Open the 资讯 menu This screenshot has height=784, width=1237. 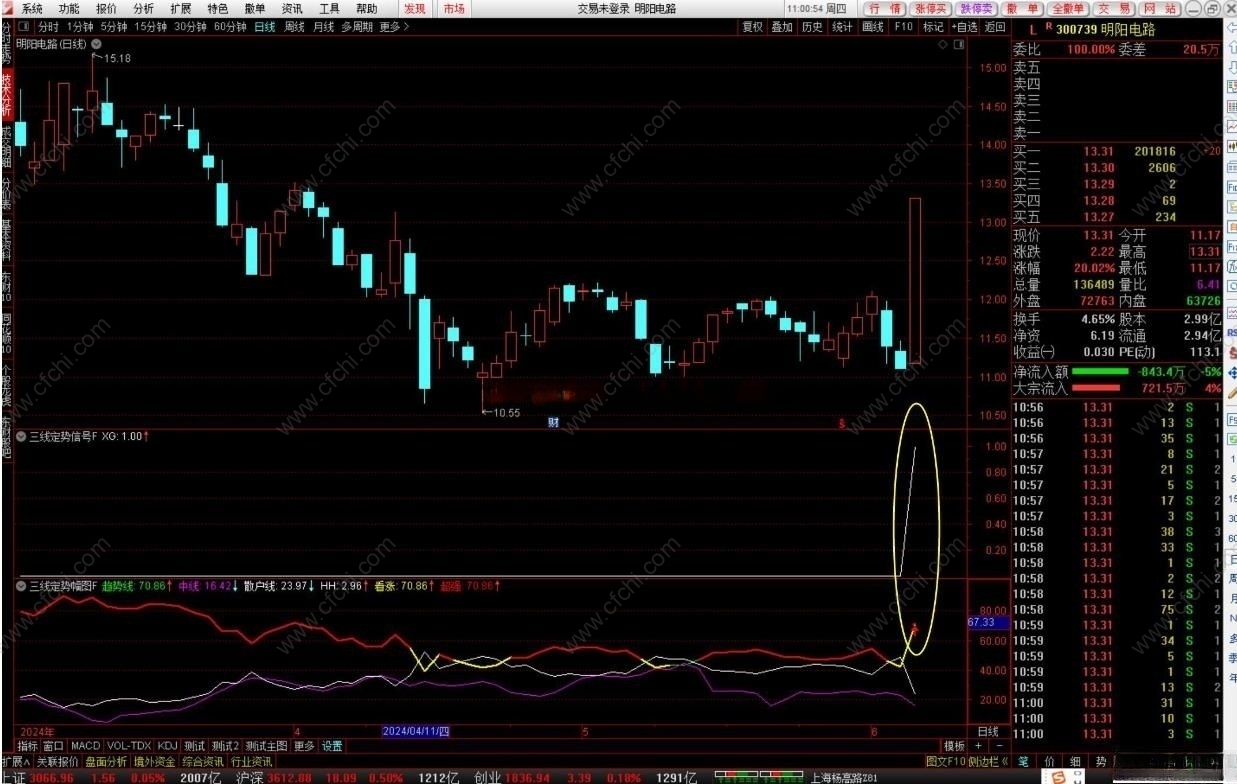tap(292, 8)
